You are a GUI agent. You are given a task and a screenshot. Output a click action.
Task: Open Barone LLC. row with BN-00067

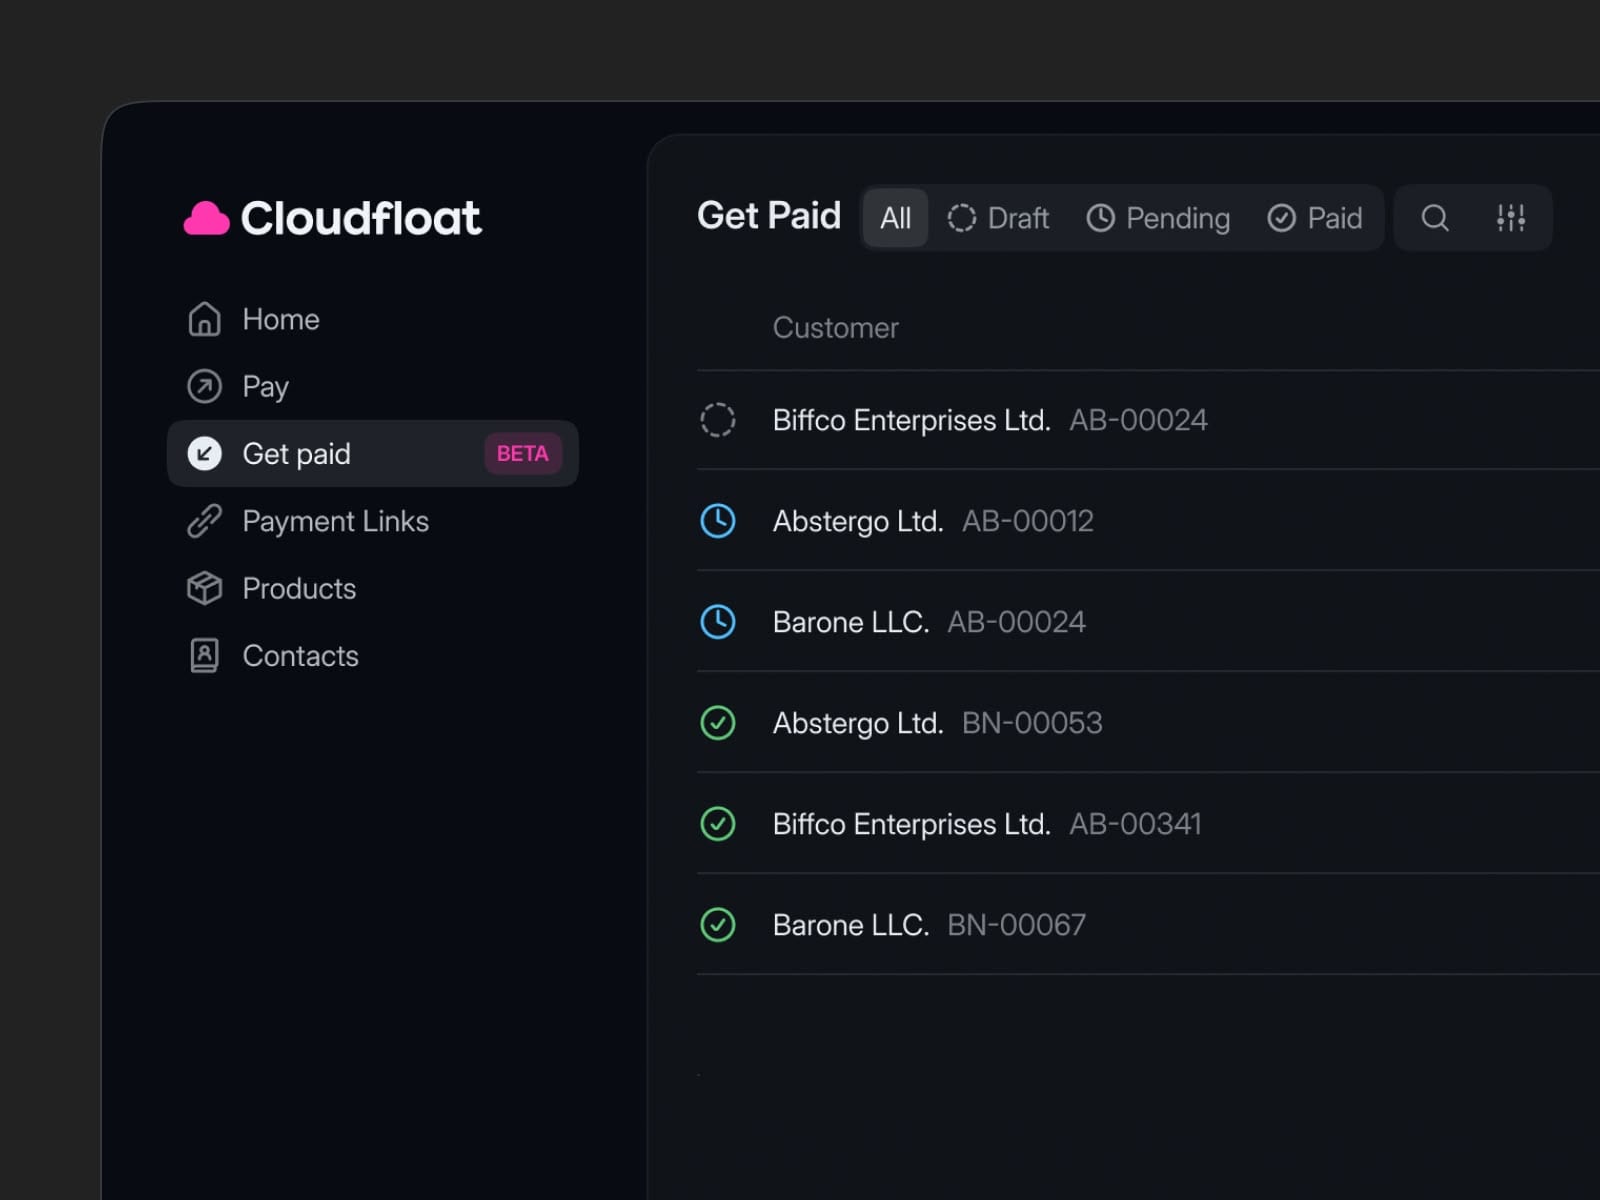click(851, 925)
